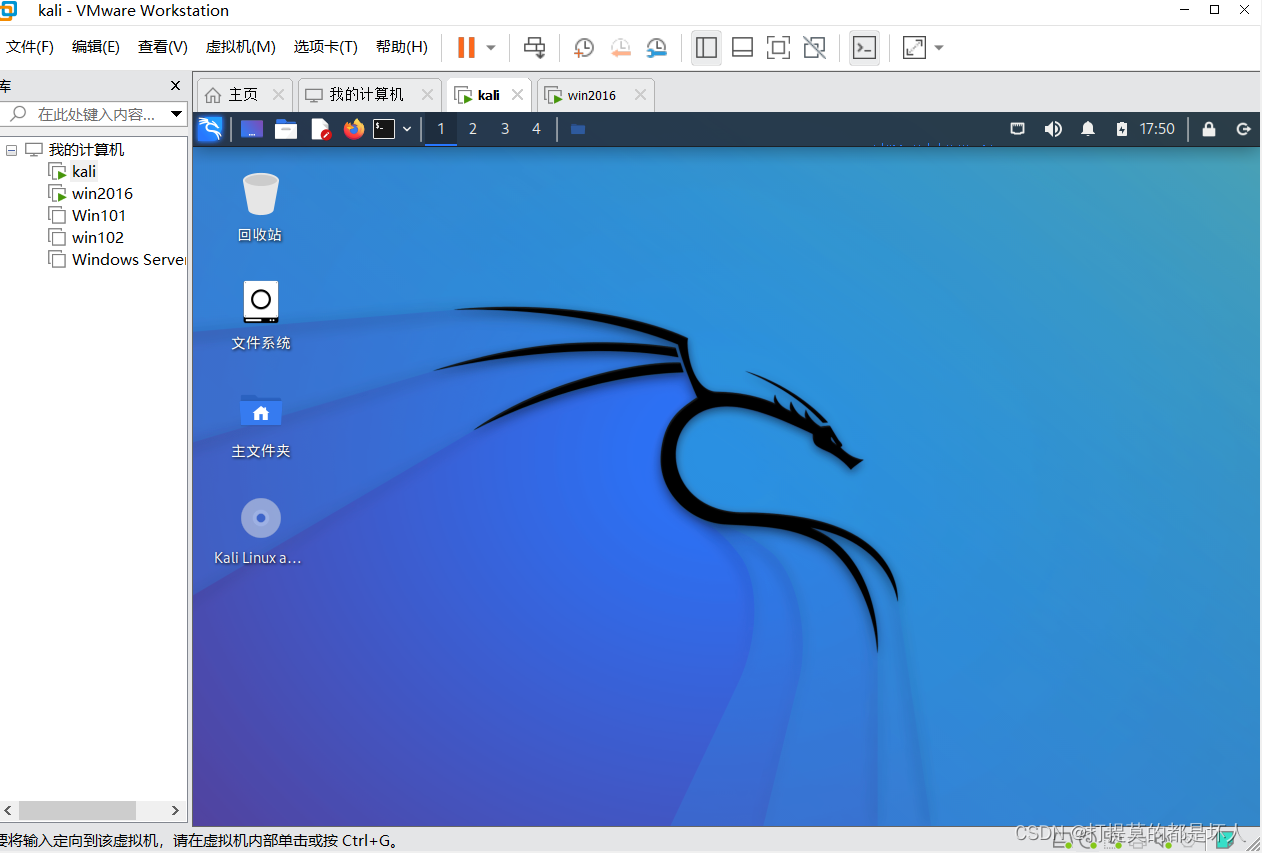
Task: Select the 文件系统 desktop icon
Action: coord(261,315)
